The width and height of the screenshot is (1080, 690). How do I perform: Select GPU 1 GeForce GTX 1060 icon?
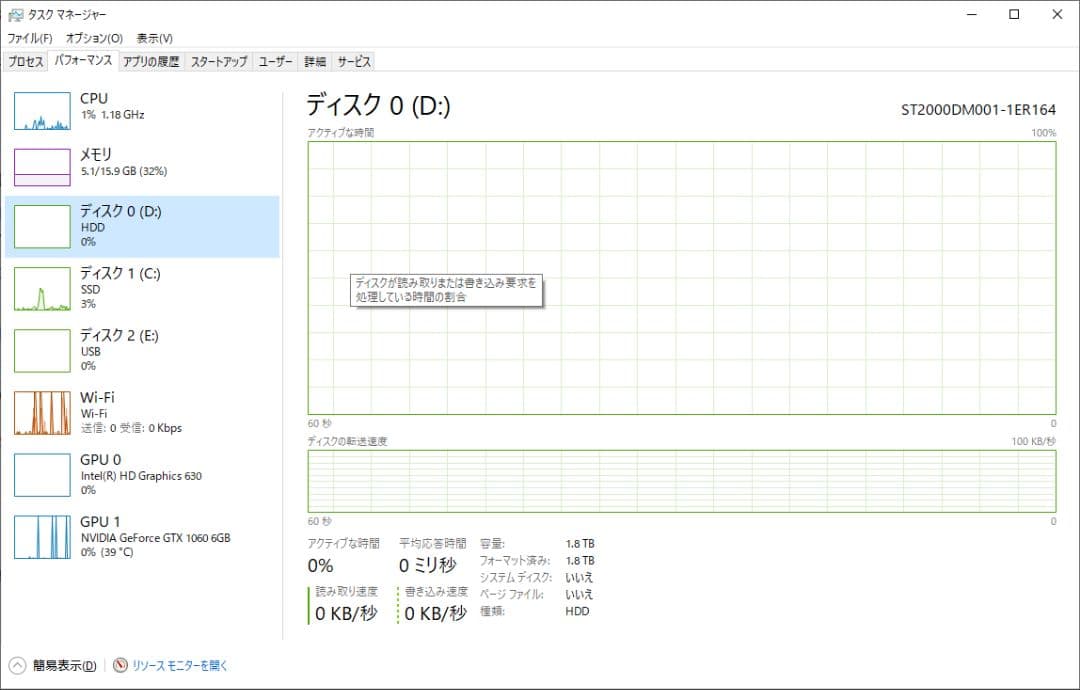[x=42, y=537]
